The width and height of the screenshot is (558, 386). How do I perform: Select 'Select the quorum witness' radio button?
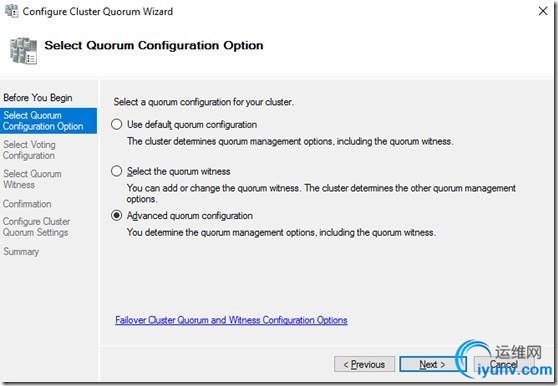tap(117, 171)
